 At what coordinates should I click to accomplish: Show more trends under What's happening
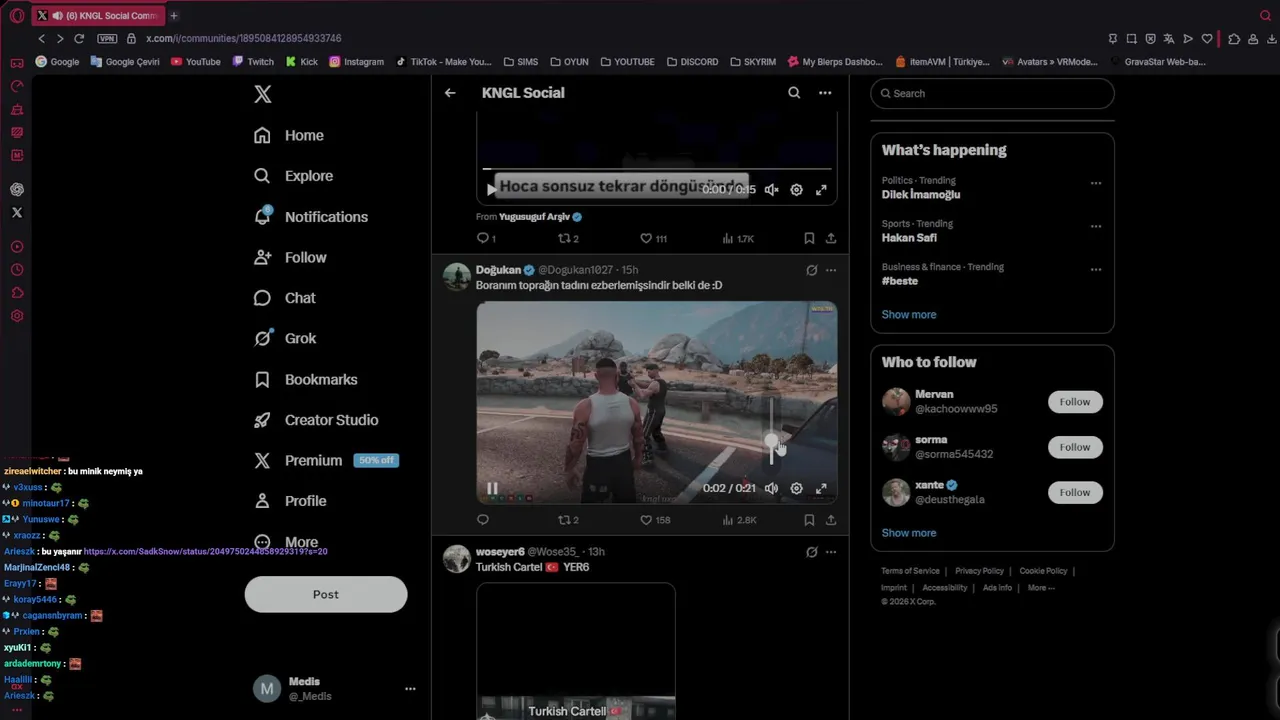[x=909, y=314]
